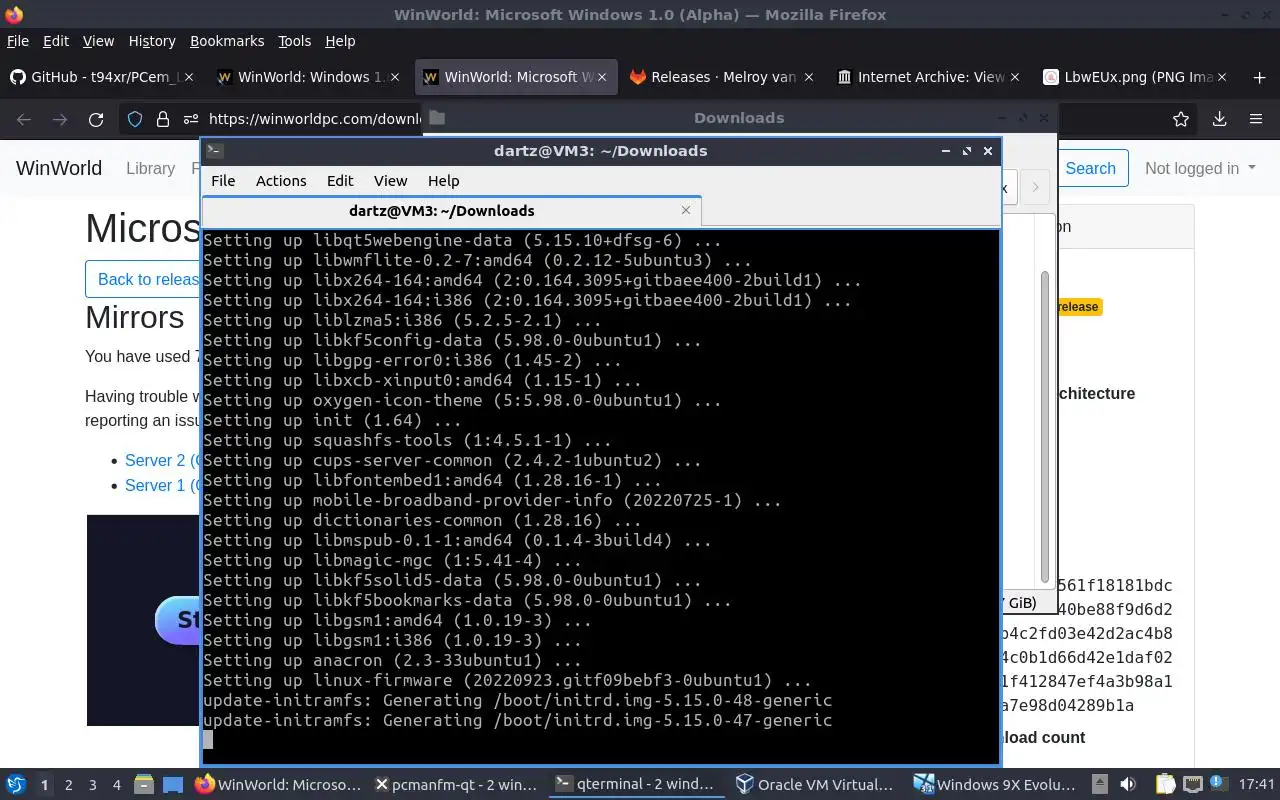Screen dimensions: 1280x800
Task: Open Firefox Edit menu in menu bar
Action: (x=56, y=41)
